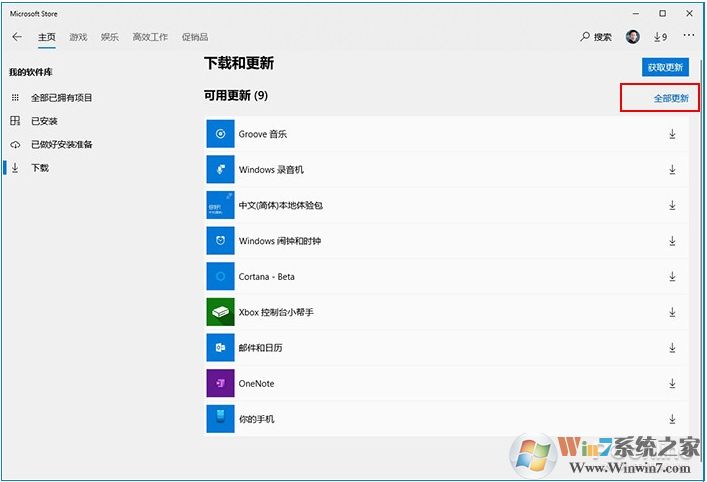The image size is (707, 482).
Task: Click the 全部更新 link
Action: pos(671,98)
